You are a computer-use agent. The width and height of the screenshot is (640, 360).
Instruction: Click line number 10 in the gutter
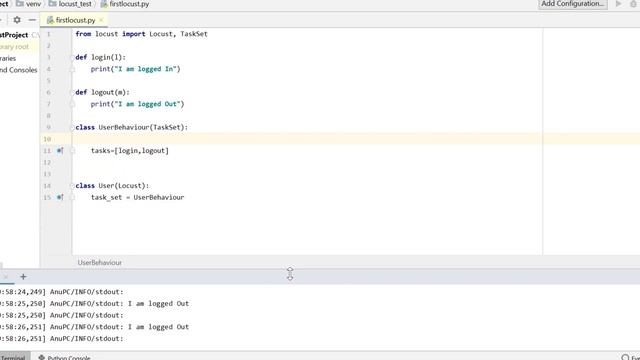click(x=47, y=139)
